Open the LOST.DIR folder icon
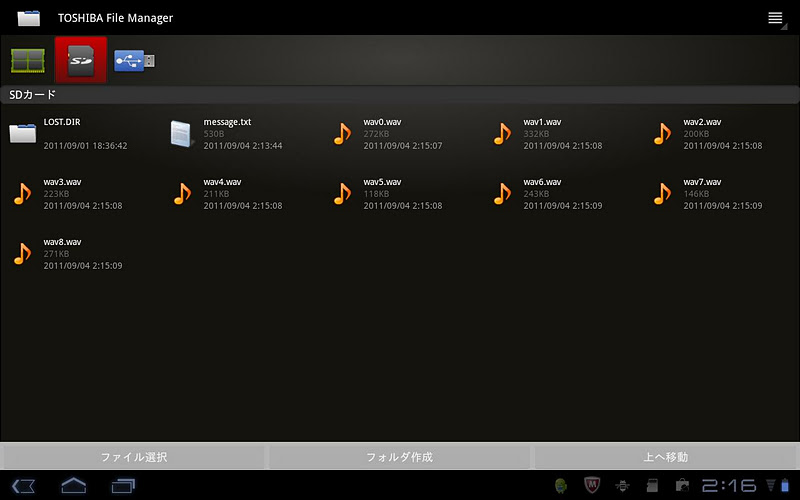 tap(22, 133)
